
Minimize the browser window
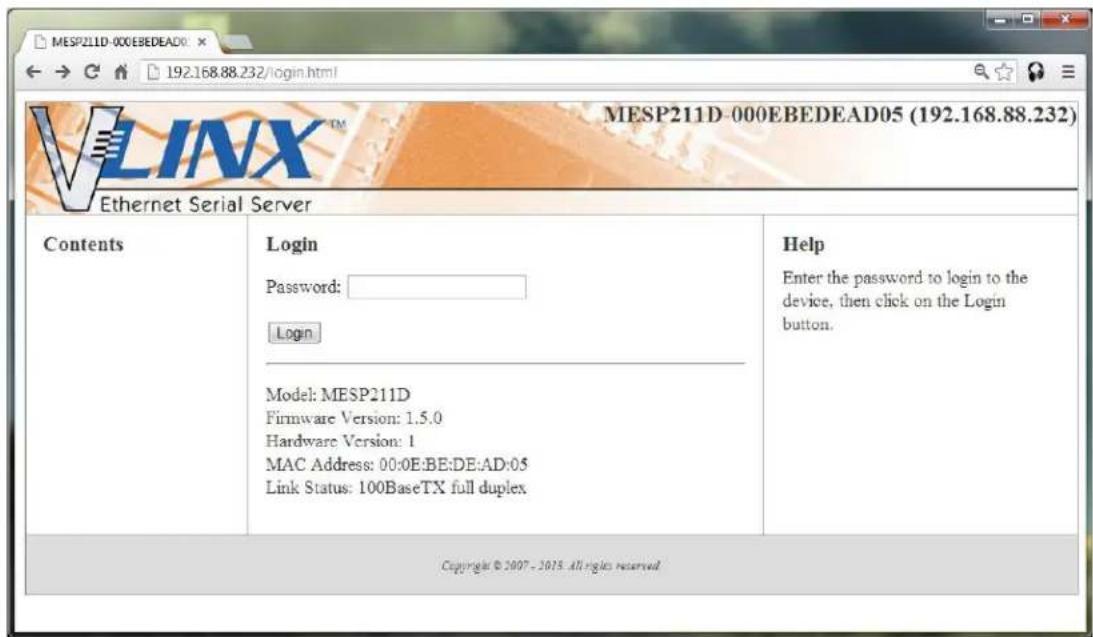[x=1002, y=20]
